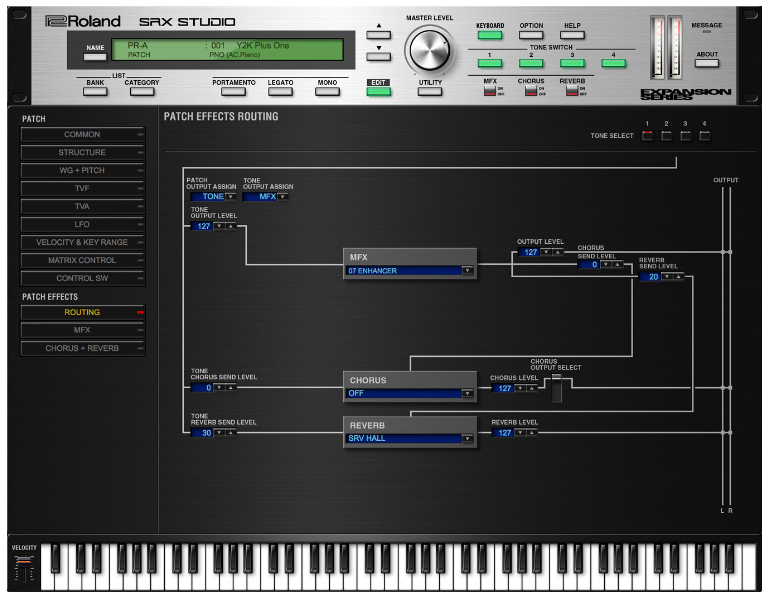The image size is (773, 600).
Task: Toggle Tone Switch 2
Action: (531, 63)
